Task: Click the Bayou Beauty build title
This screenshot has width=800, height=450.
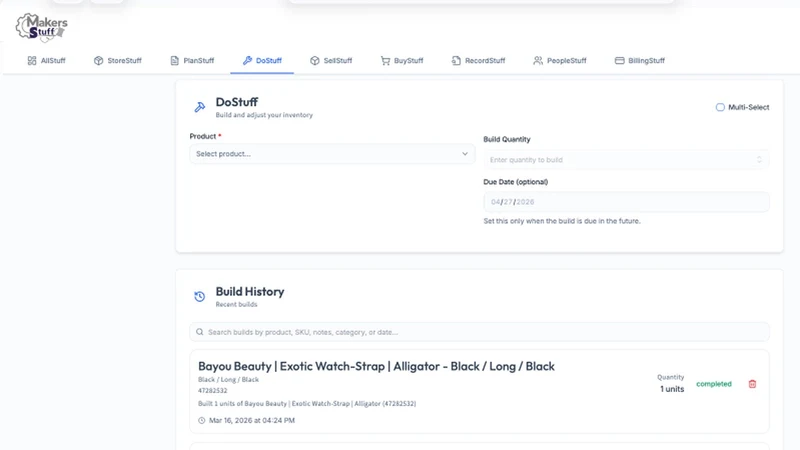Action: pyautogui.click(x=376, y=366)
